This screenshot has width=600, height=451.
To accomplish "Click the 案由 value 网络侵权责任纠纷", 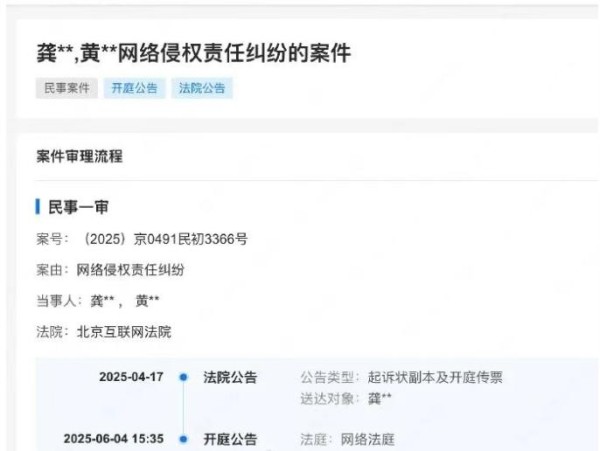I will 130,270.
